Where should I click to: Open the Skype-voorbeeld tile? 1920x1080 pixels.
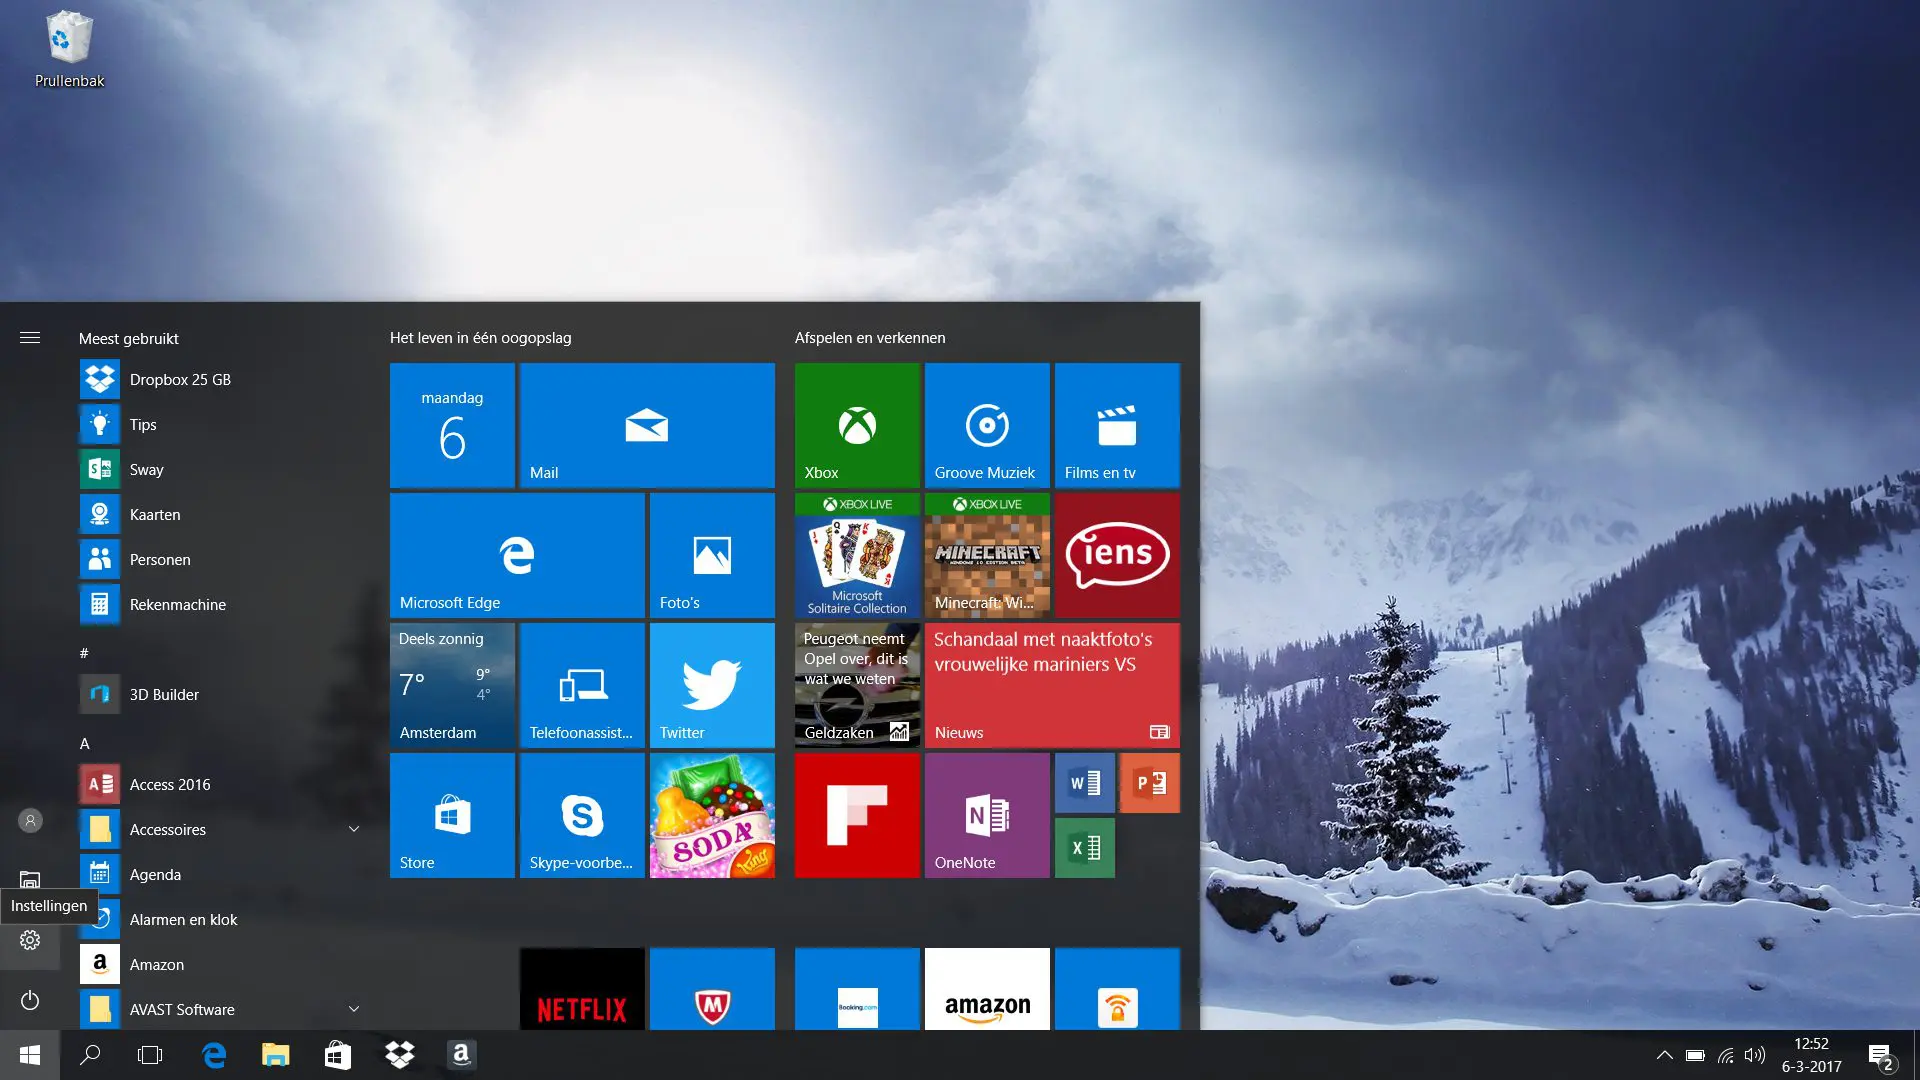pyautogui.click(x=582, y=815)
